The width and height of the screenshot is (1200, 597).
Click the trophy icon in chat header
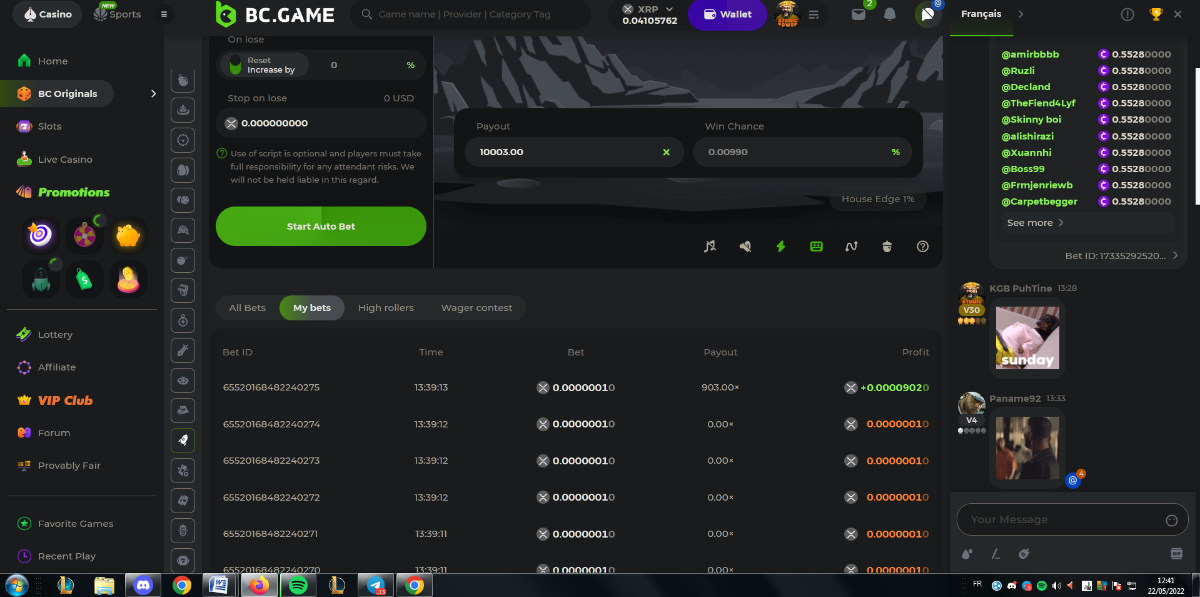[x=1157, y=15]
